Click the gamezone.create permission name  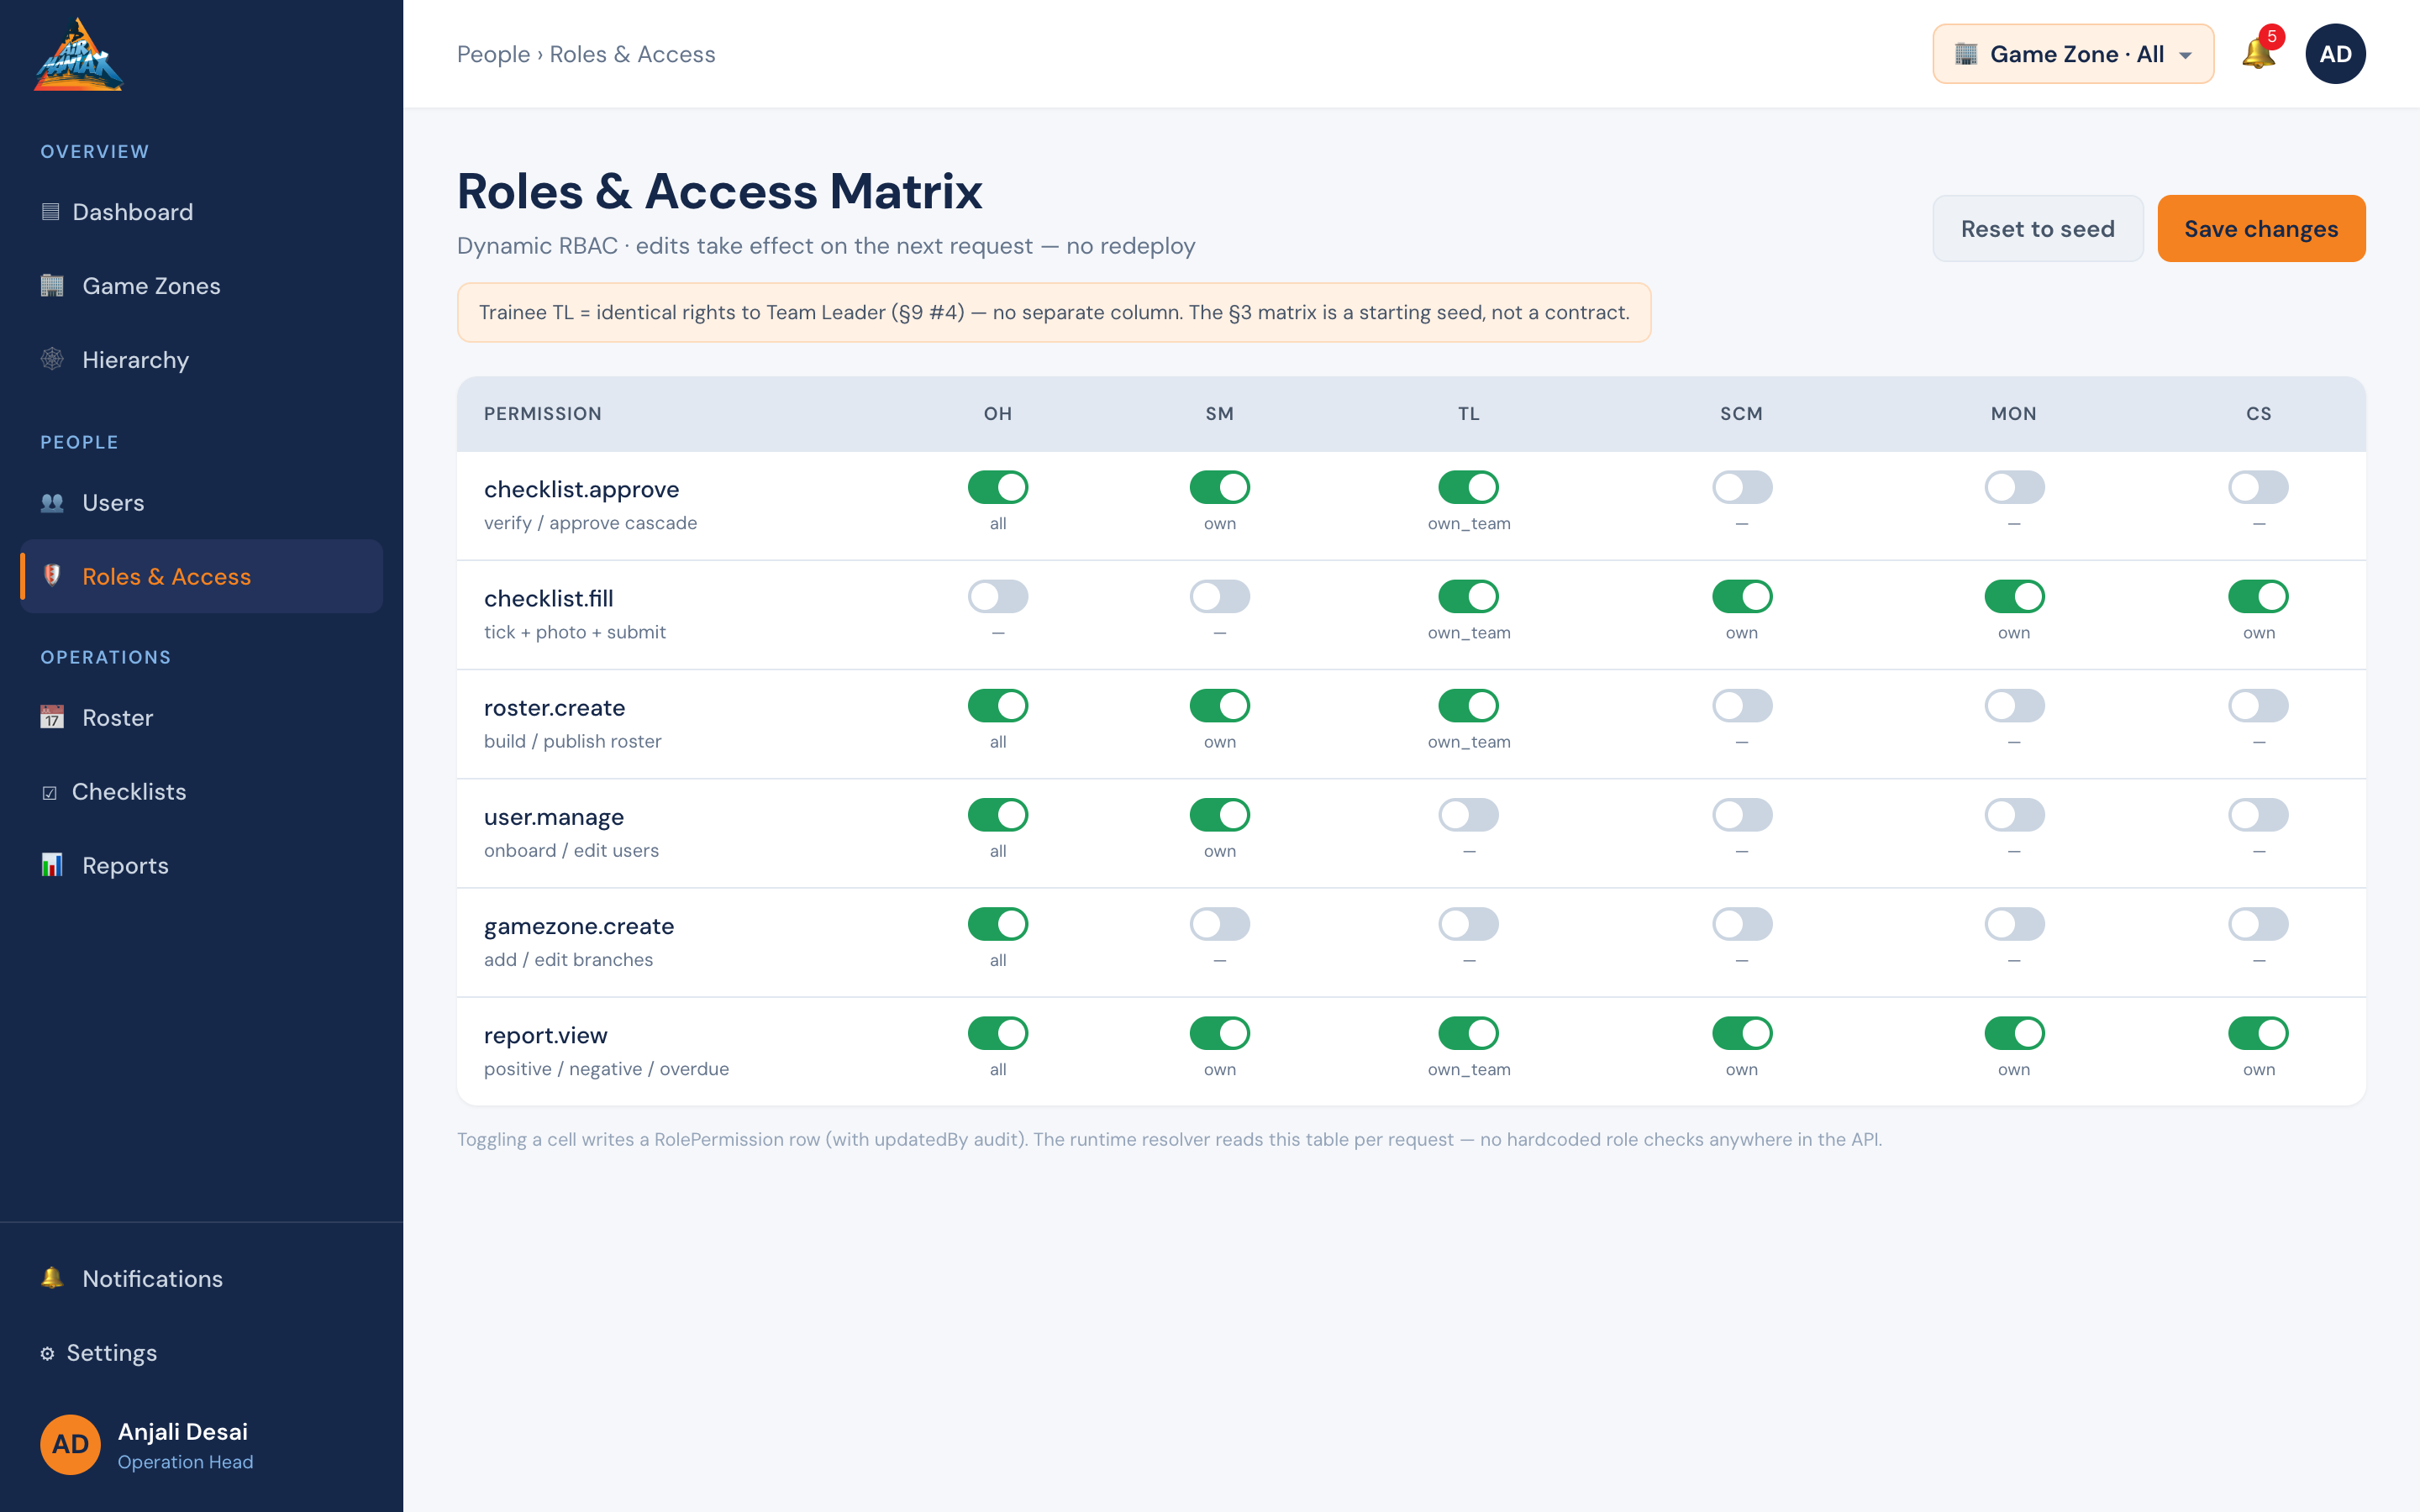tap(578, 926)
